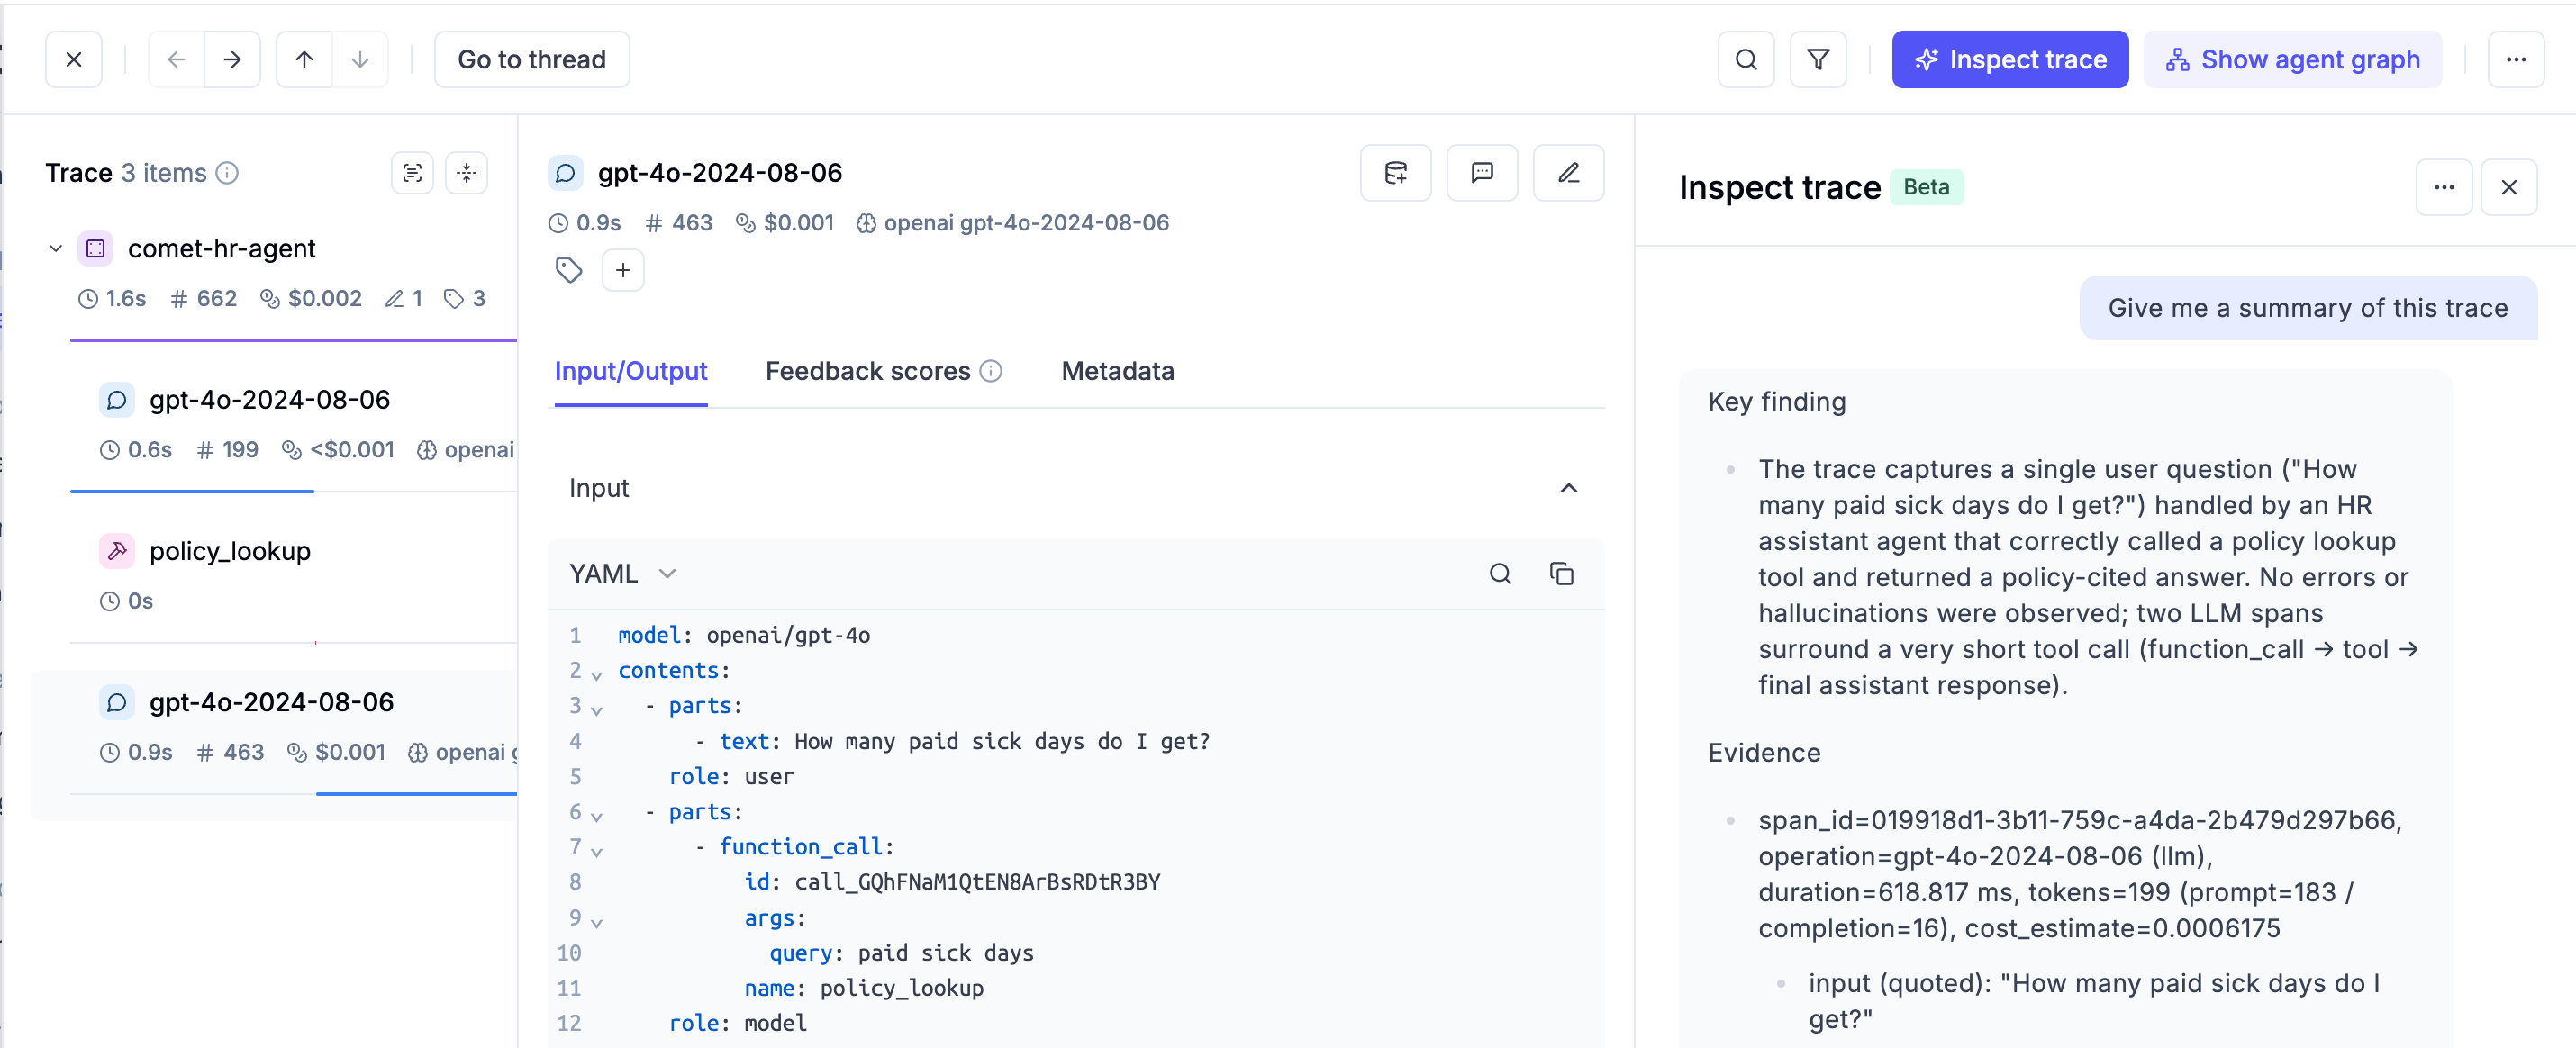Search within the YAML input code
The image size is (2576, 1048).
(x=1499, y=573)
